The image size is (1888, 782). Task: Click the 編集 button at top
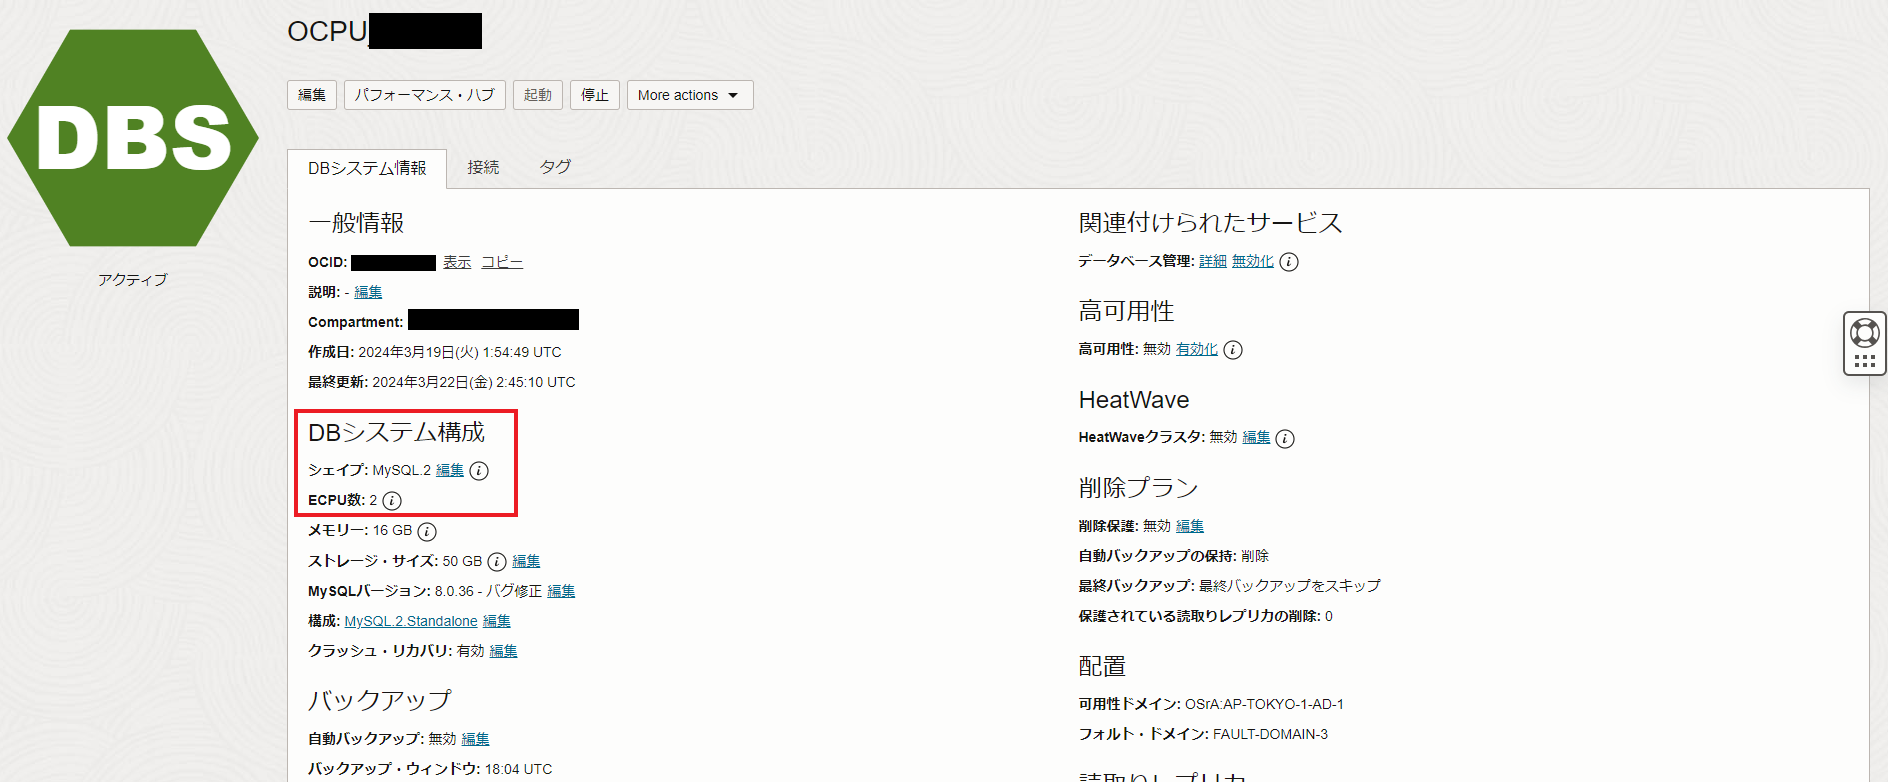(x=312, y=95)
